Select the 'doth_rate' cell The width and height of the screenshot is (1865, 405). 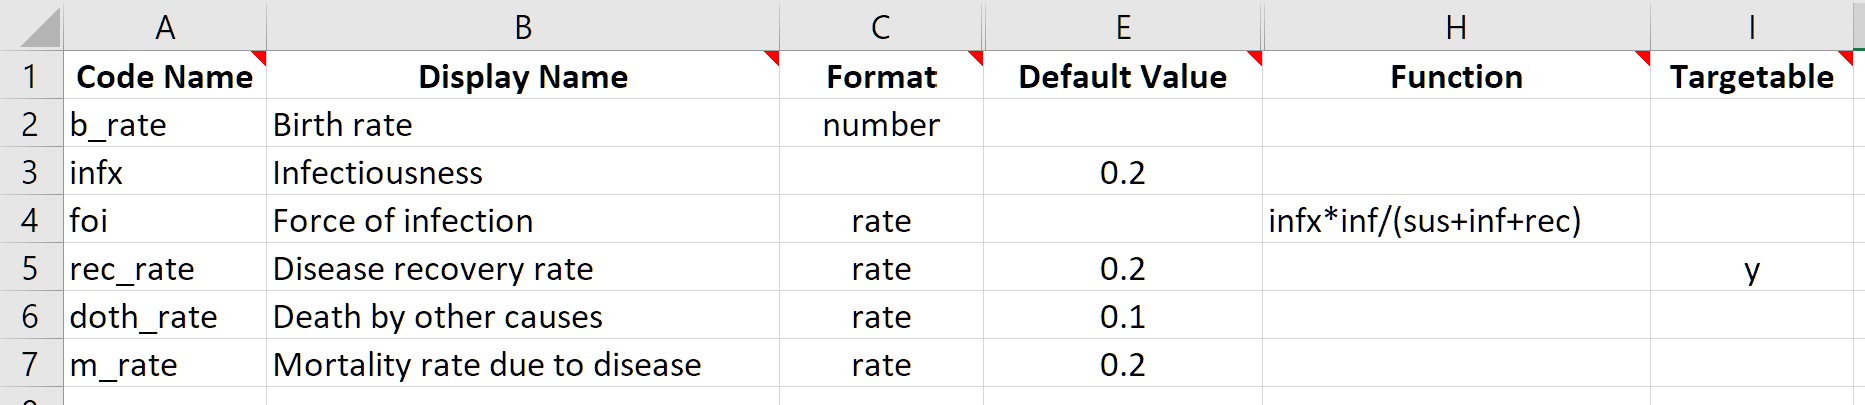[x=165, y=315]
